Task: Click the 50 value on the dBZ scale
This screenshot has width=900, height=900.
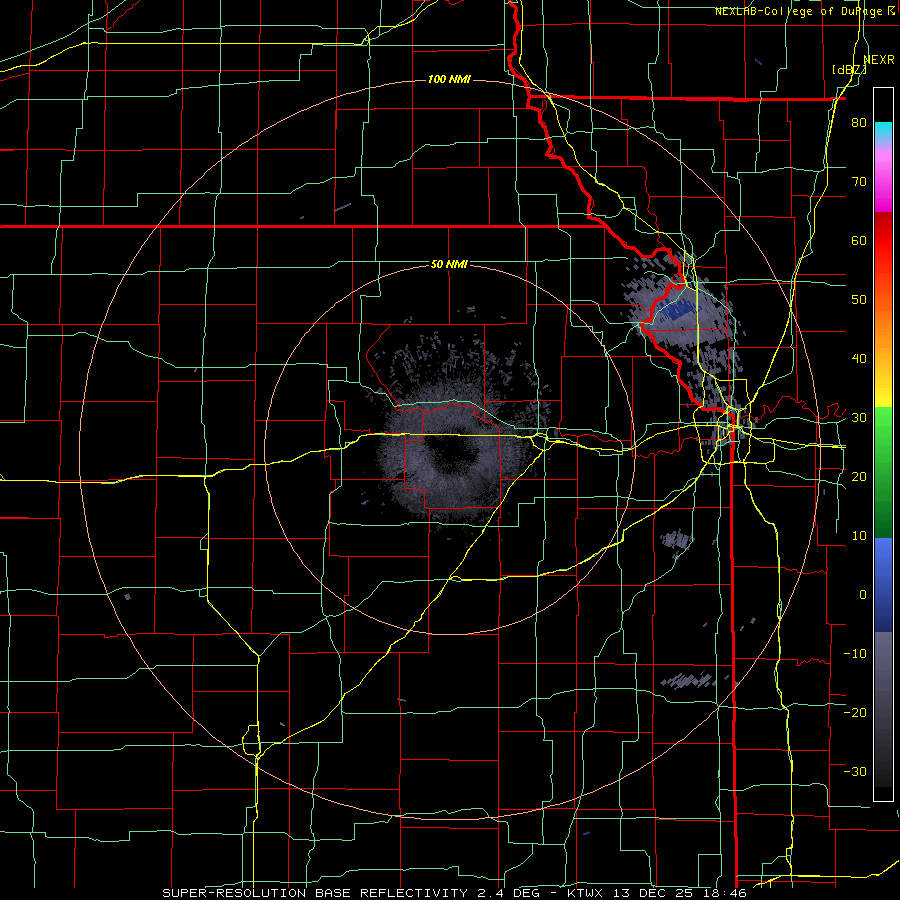Action: (859, 300)
